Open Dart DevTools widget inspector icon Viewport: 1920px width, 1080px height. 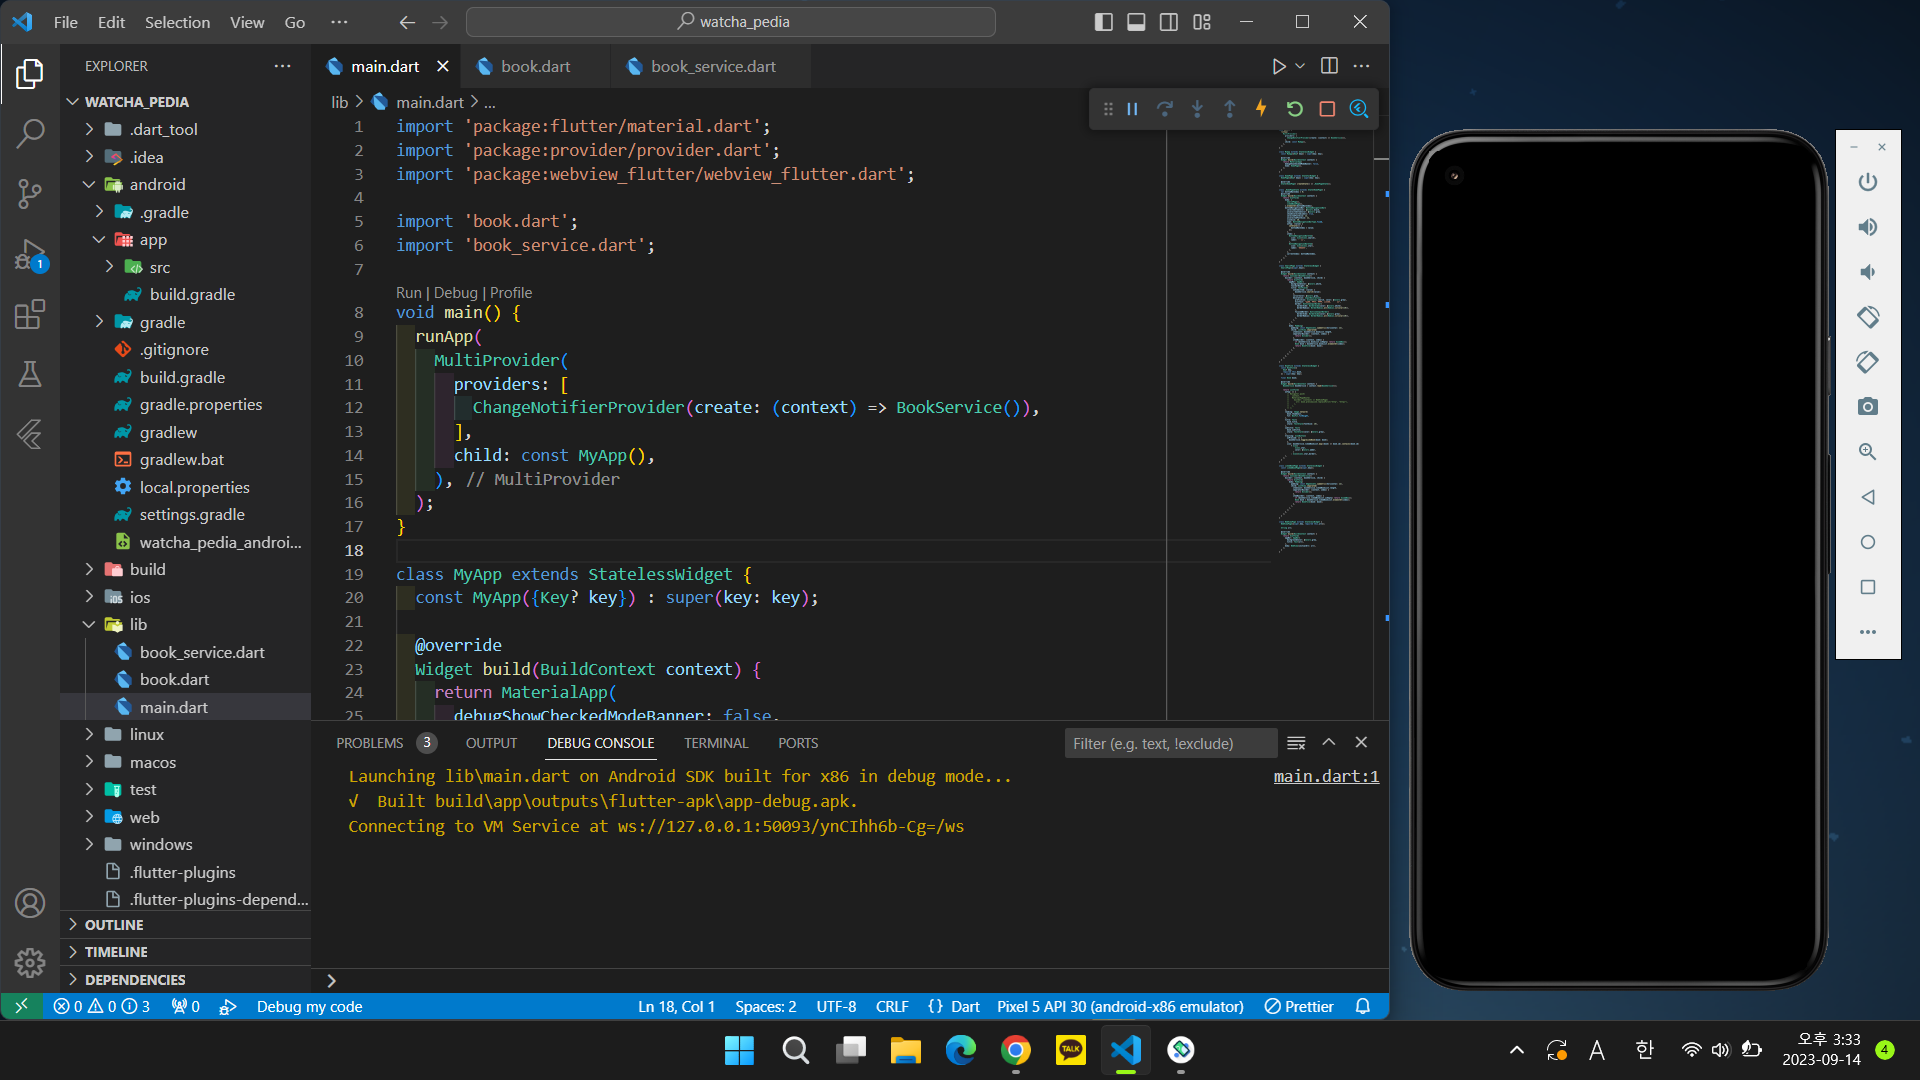click(x=1359, y=109)
